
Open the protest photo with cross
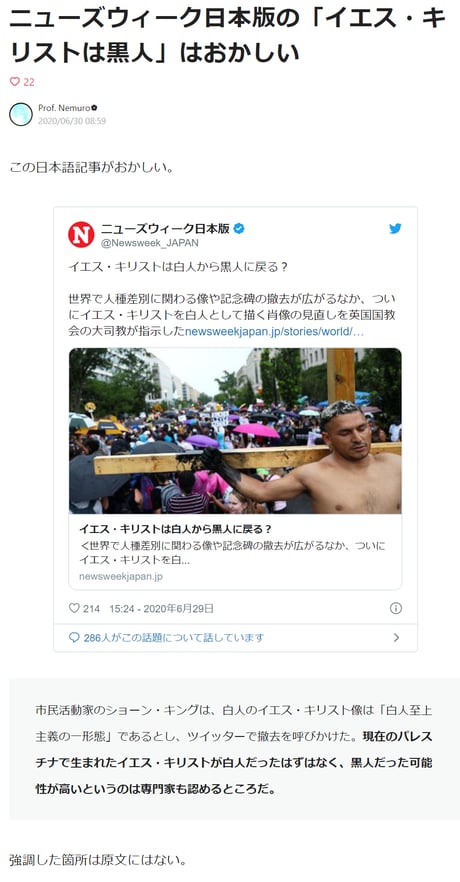tap(235, 431)
